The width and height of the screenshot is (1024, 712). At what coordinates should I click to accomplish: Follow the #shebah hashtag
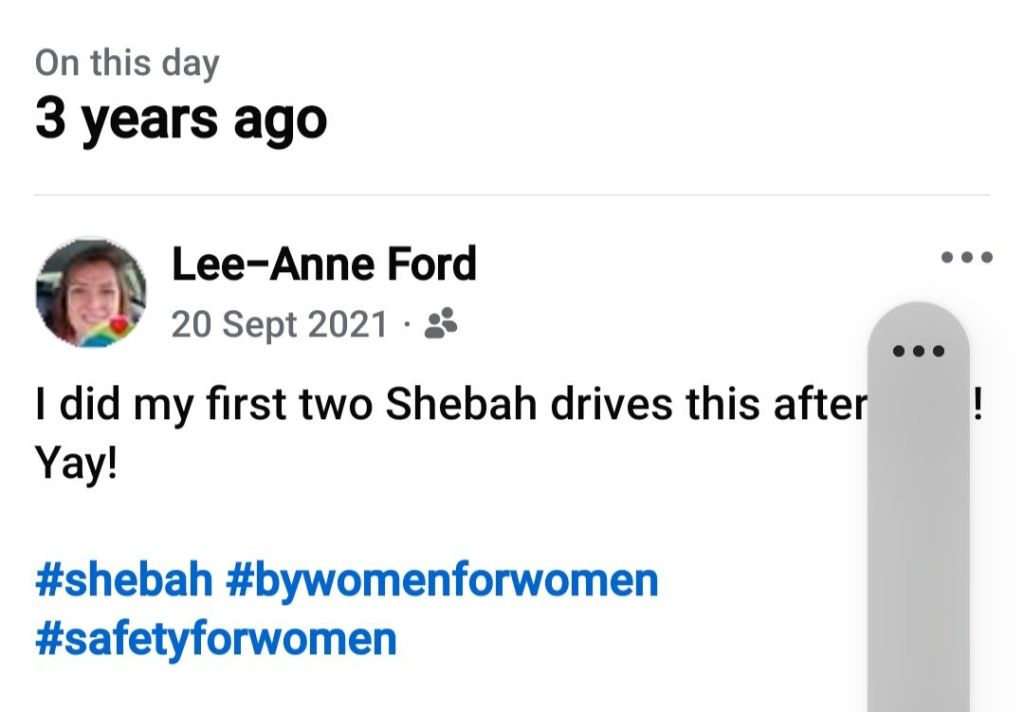pyautogui.click(x=124, y=580)
